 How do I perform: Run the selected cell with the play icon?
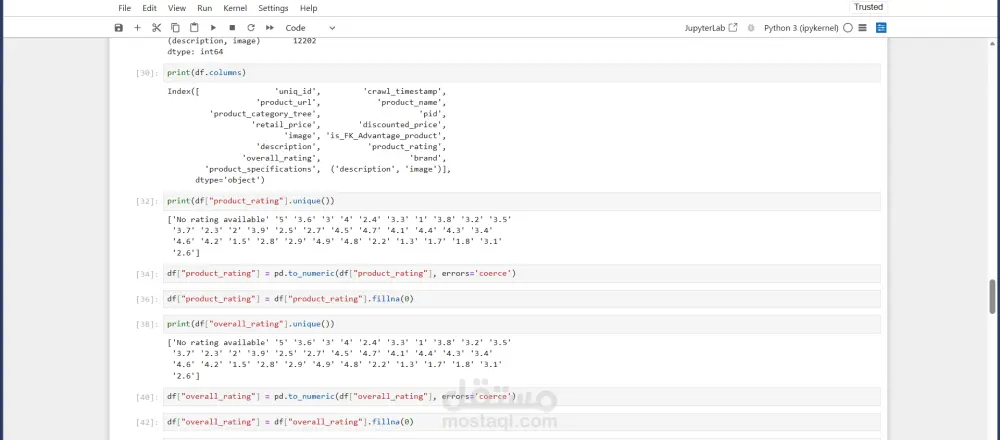click(214, 28)
